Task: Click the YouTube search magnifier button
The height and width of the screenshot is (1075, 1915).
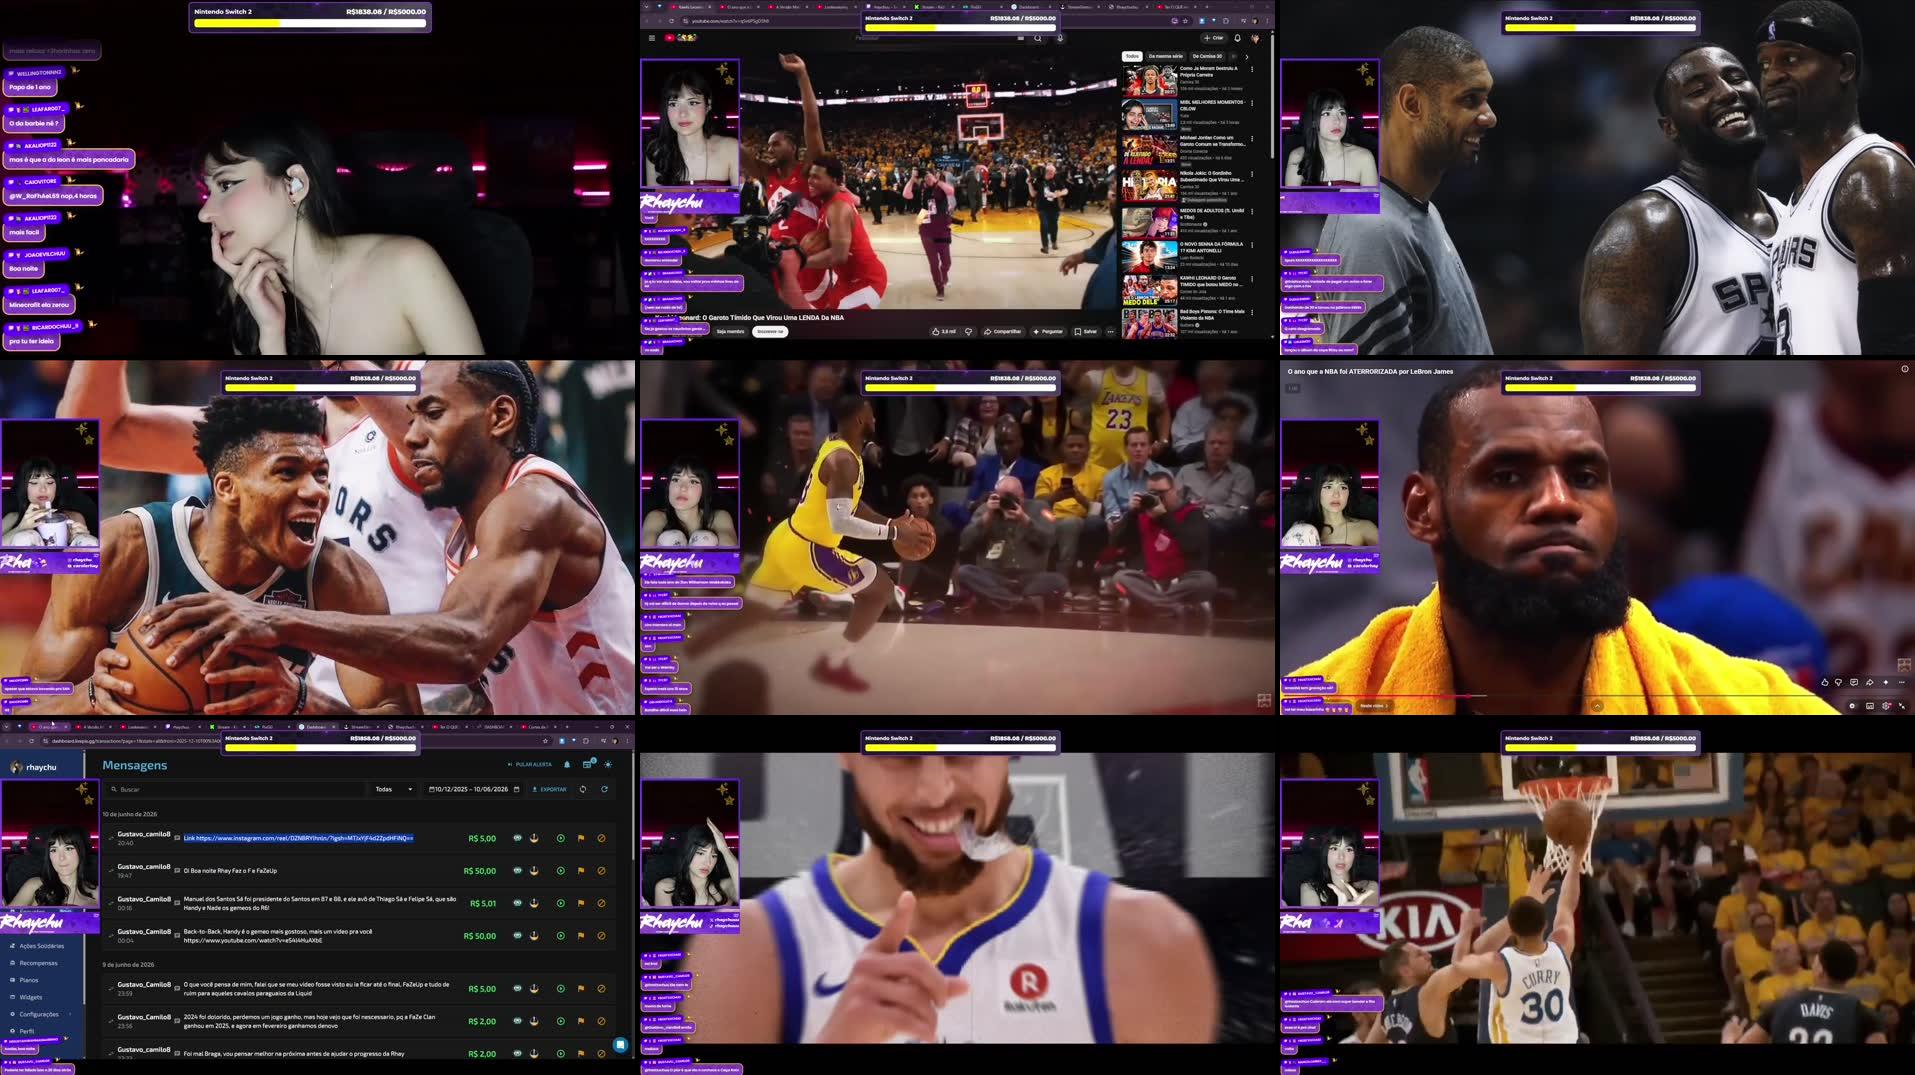Action: tap(1037, 38)
